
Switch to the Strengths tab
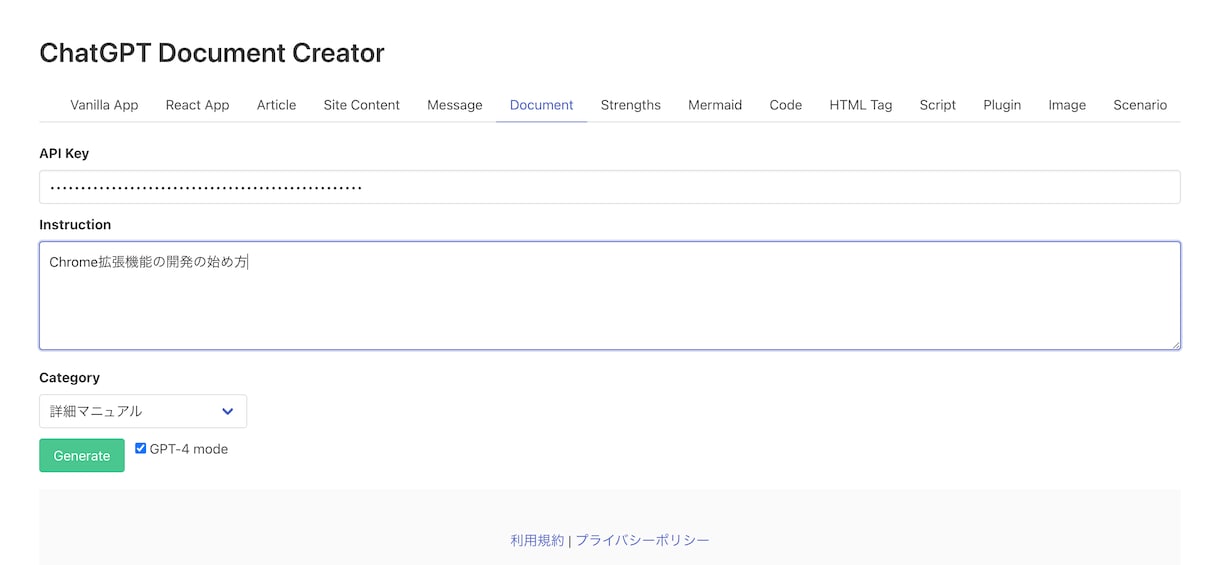(630, 105)
